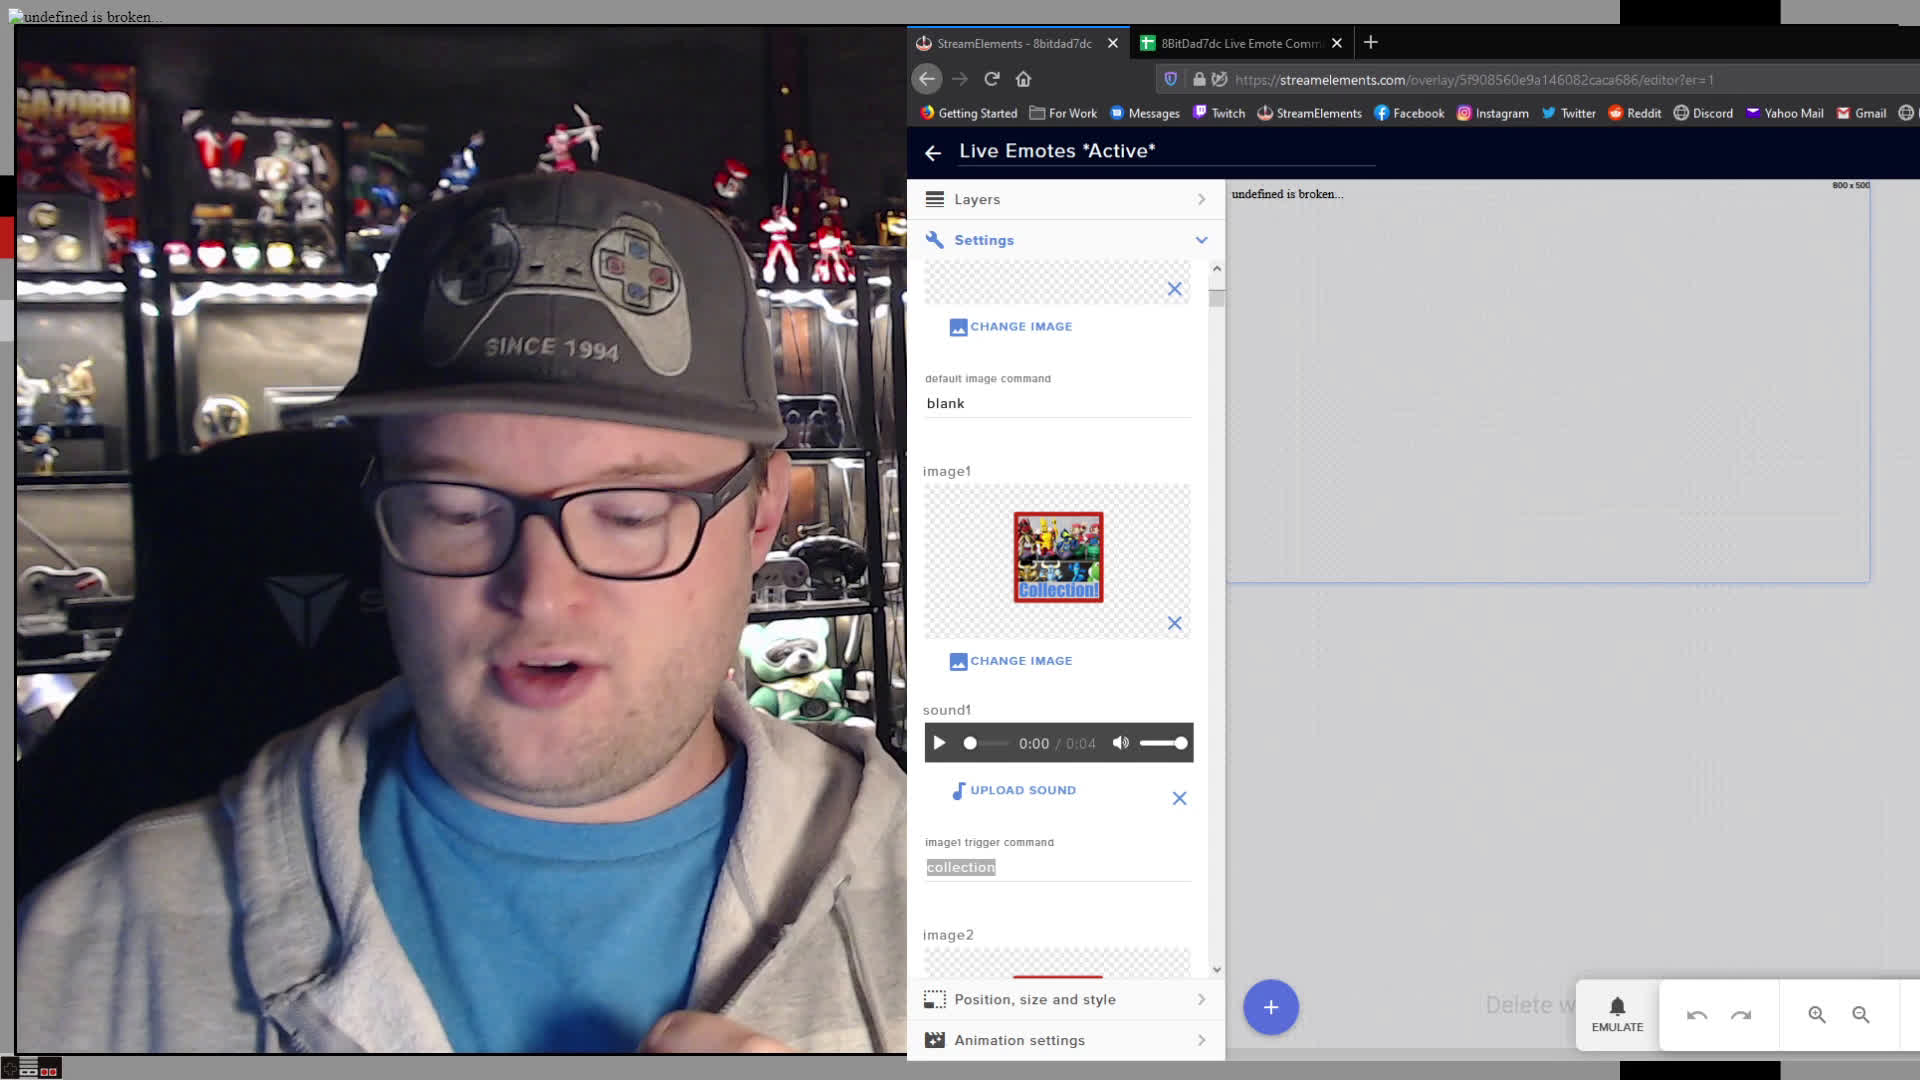Switch to the StreamElements browser tab
The image size is (1920, 1080).
(x=1010, y=42)
